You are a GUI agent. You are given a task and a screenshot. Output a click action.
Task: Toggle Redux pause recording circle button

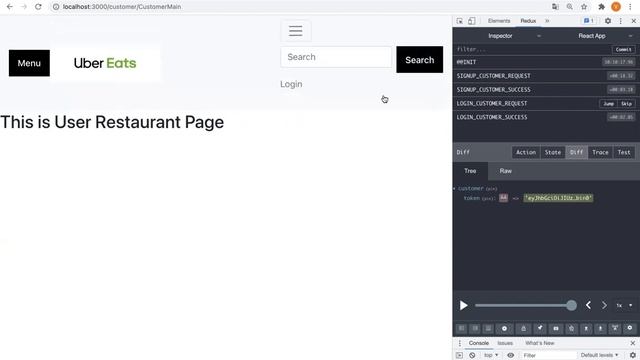(x=504, y=328)
